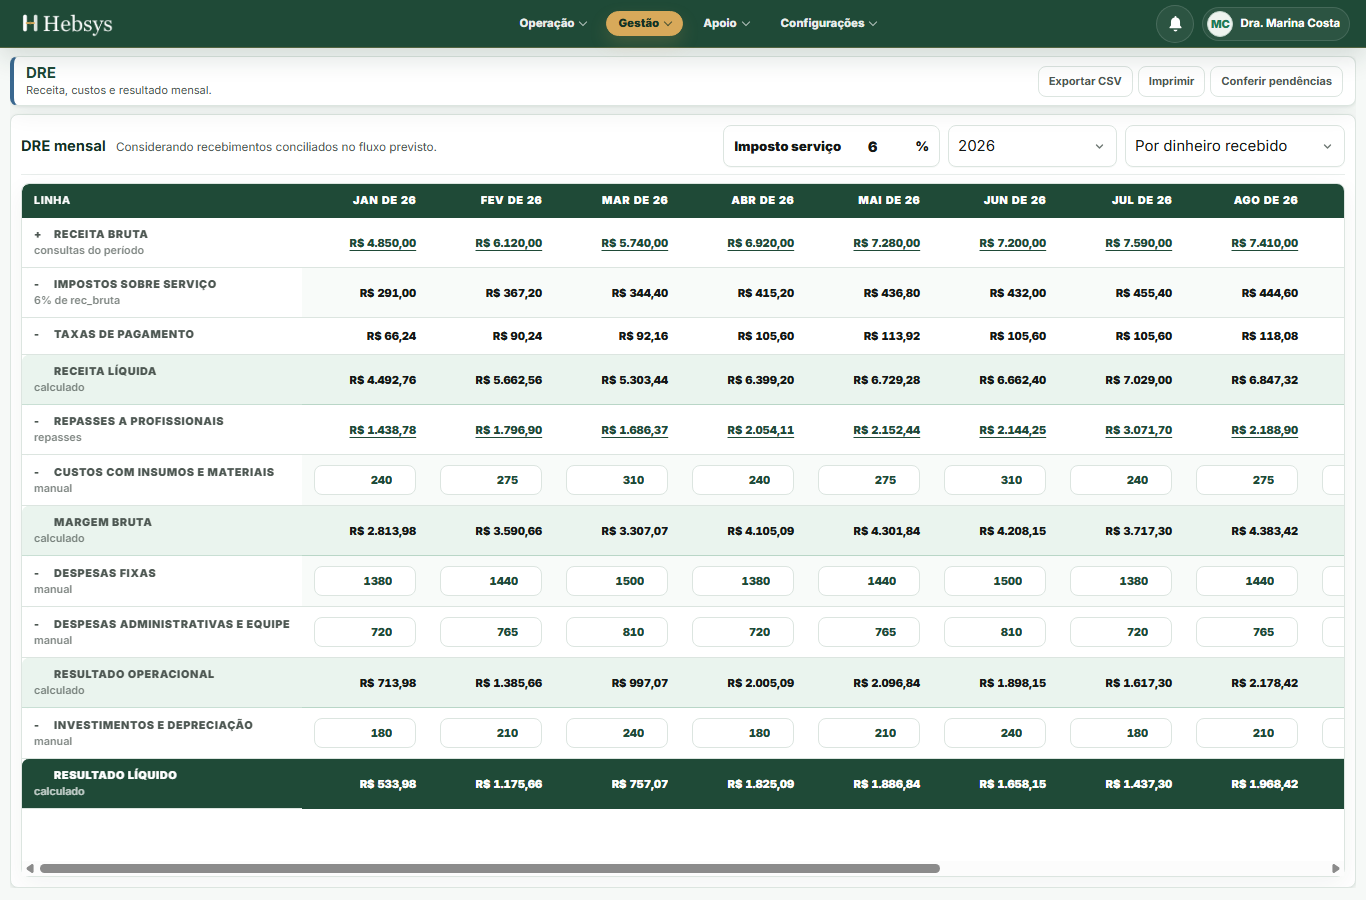The width and height of the screenshot is (1366, 900).
Task: Open Repasses value R$ 1.686,37
Action: 634,430
